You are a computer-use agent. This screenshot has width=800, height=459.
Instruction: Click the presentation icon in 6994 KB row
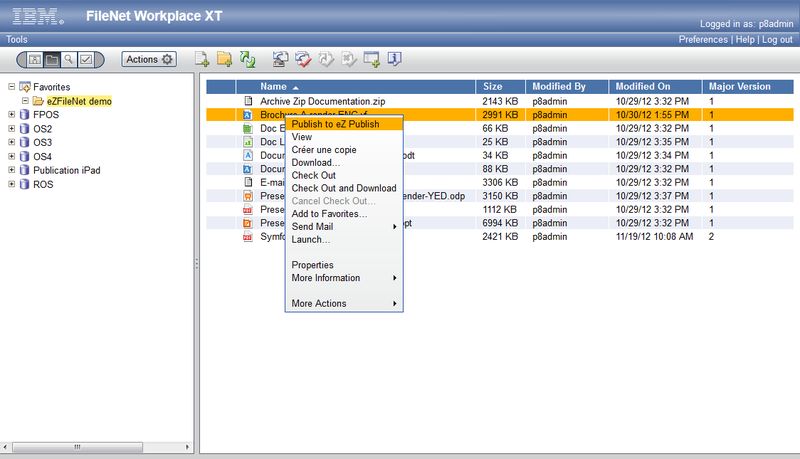point(248,223)
